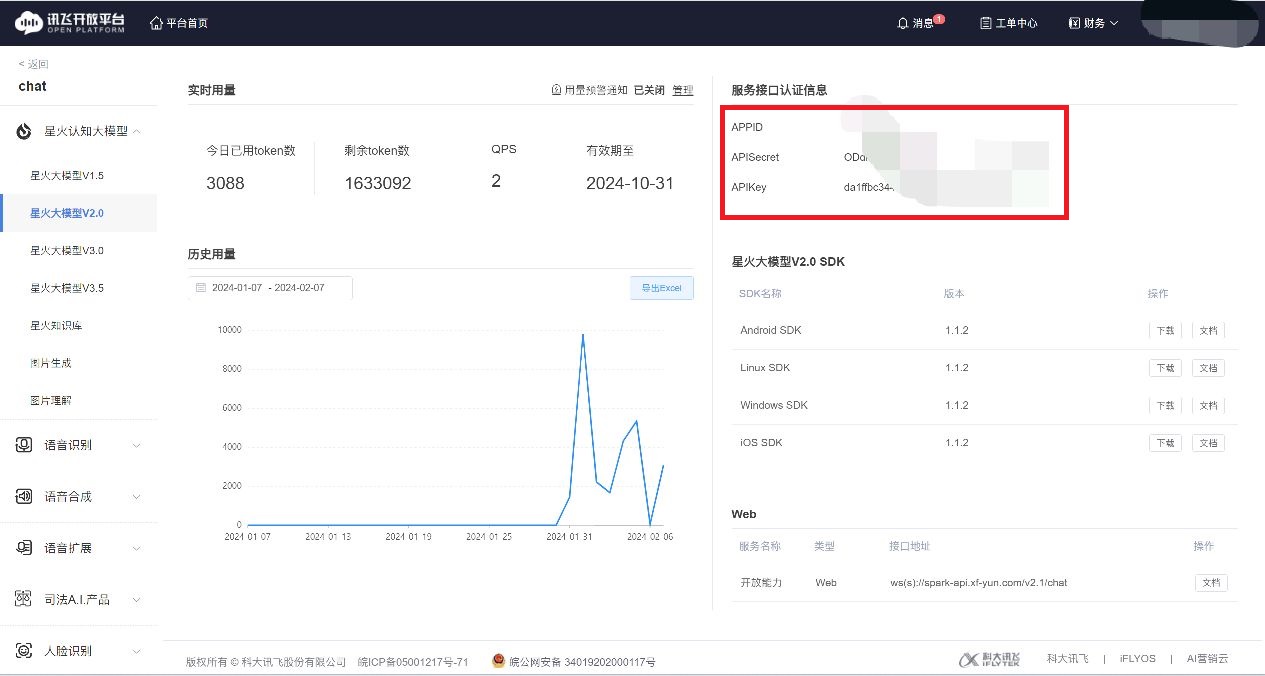Click the 语音合成 sidebar icon
The image size is (1265, 676).
coord(24,496)
